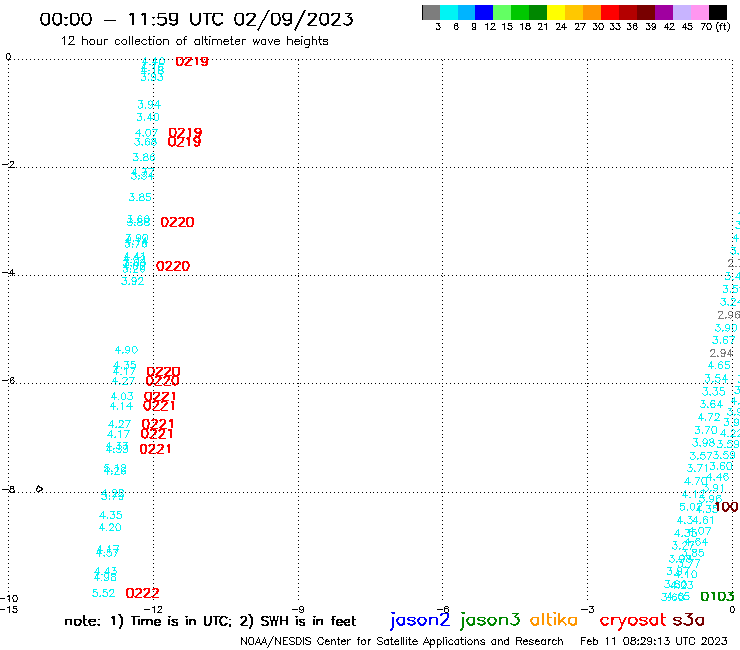Click the 'NOAA/NESDIS Center for Satellite Applications and Research' credit

pyautogui.click(x=402, y=642)
